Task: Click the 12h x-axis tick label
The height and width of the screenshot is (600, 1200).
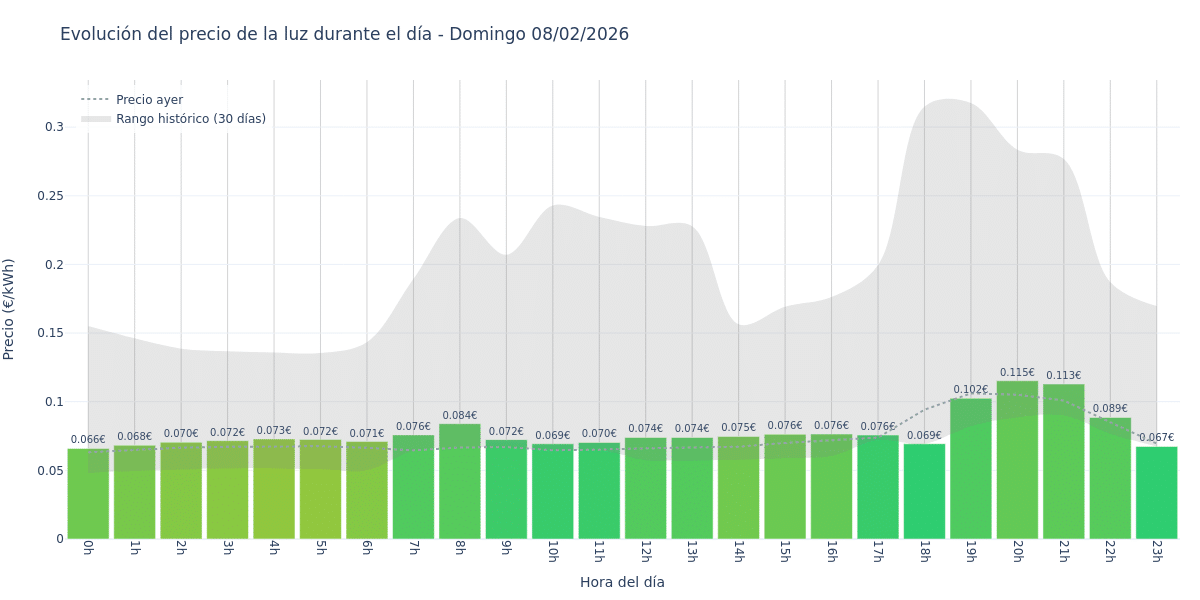Action: pos(645,551)
